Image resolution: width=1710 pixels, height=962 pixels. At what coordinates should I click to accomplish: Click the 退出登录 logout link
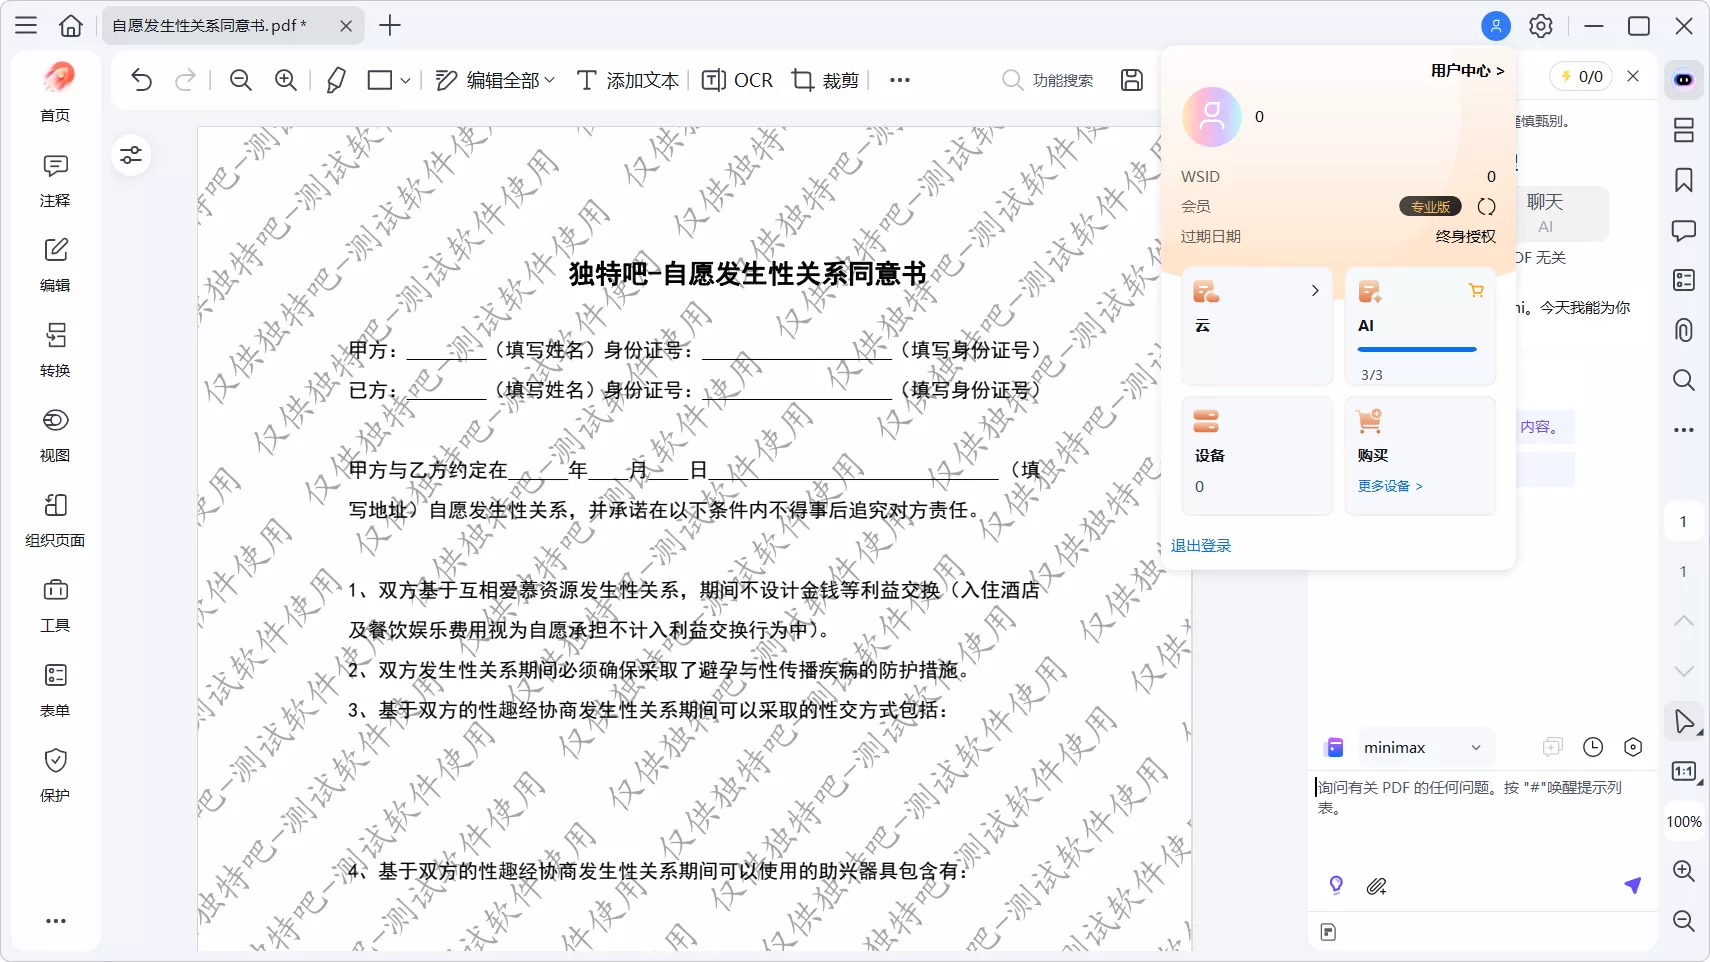(x=1201, y=545)
